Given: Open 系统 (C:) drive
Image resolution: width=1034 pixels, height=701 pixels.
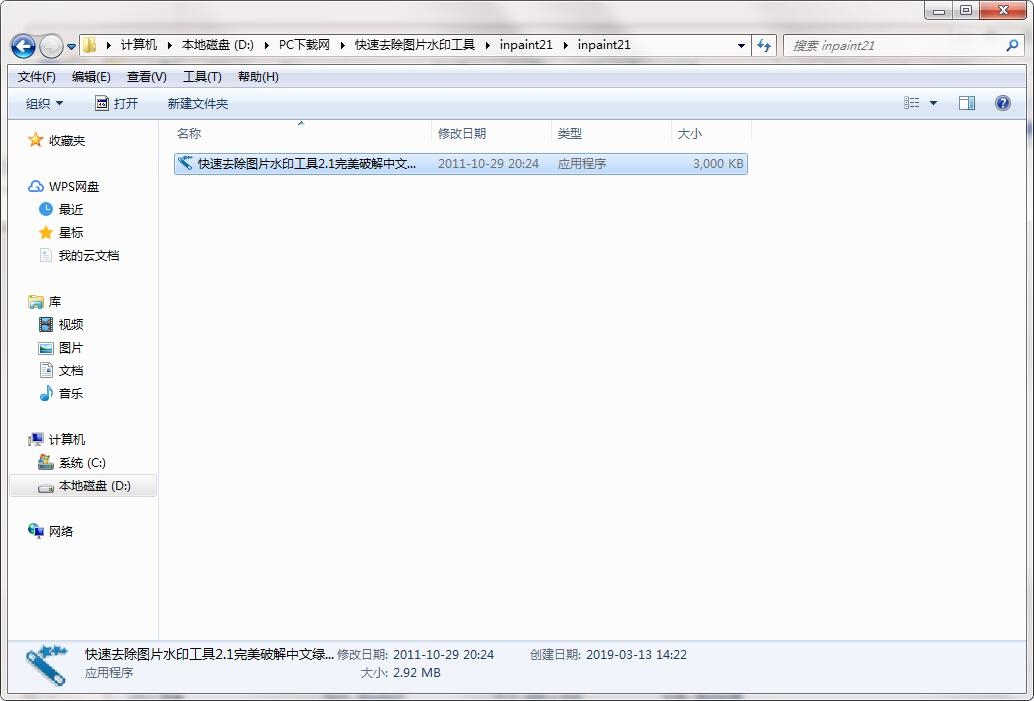Looking at the screenshot, I should click(x=72, y=462).
